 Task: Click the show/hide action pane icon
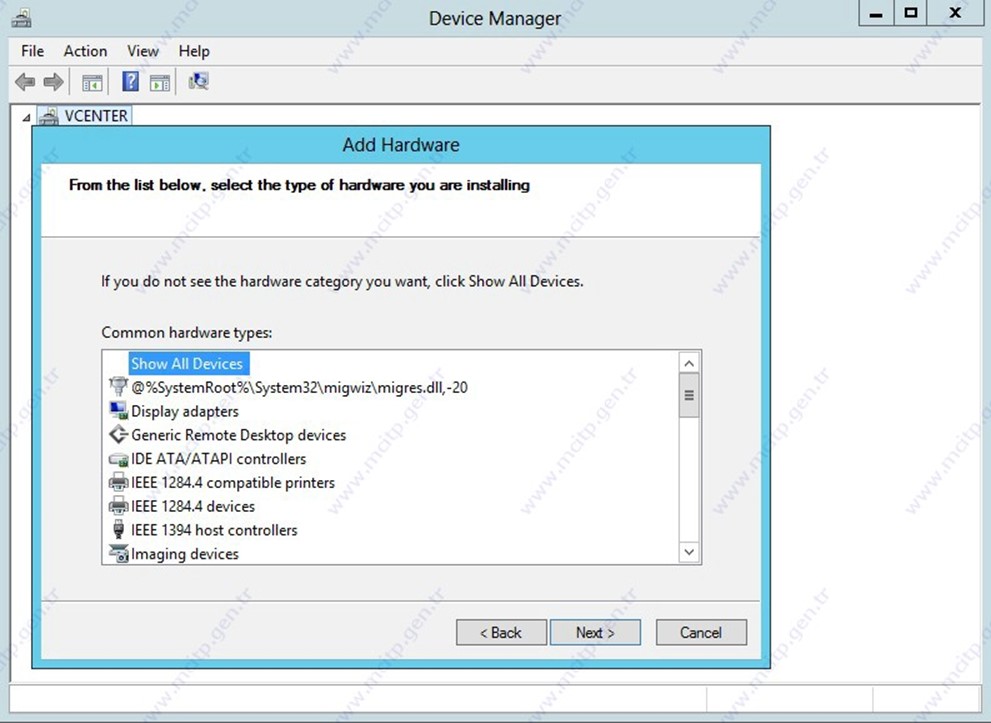point(160,82)
